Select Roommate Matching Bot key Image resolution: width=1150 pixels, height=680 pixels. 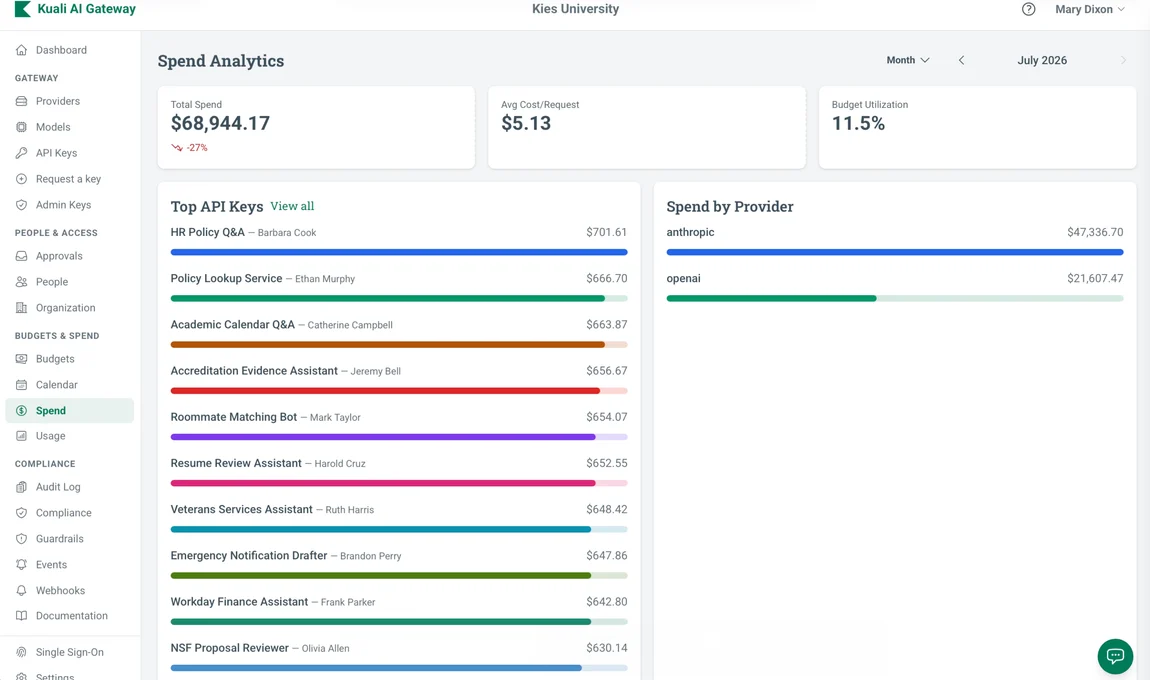coord(399,426)
